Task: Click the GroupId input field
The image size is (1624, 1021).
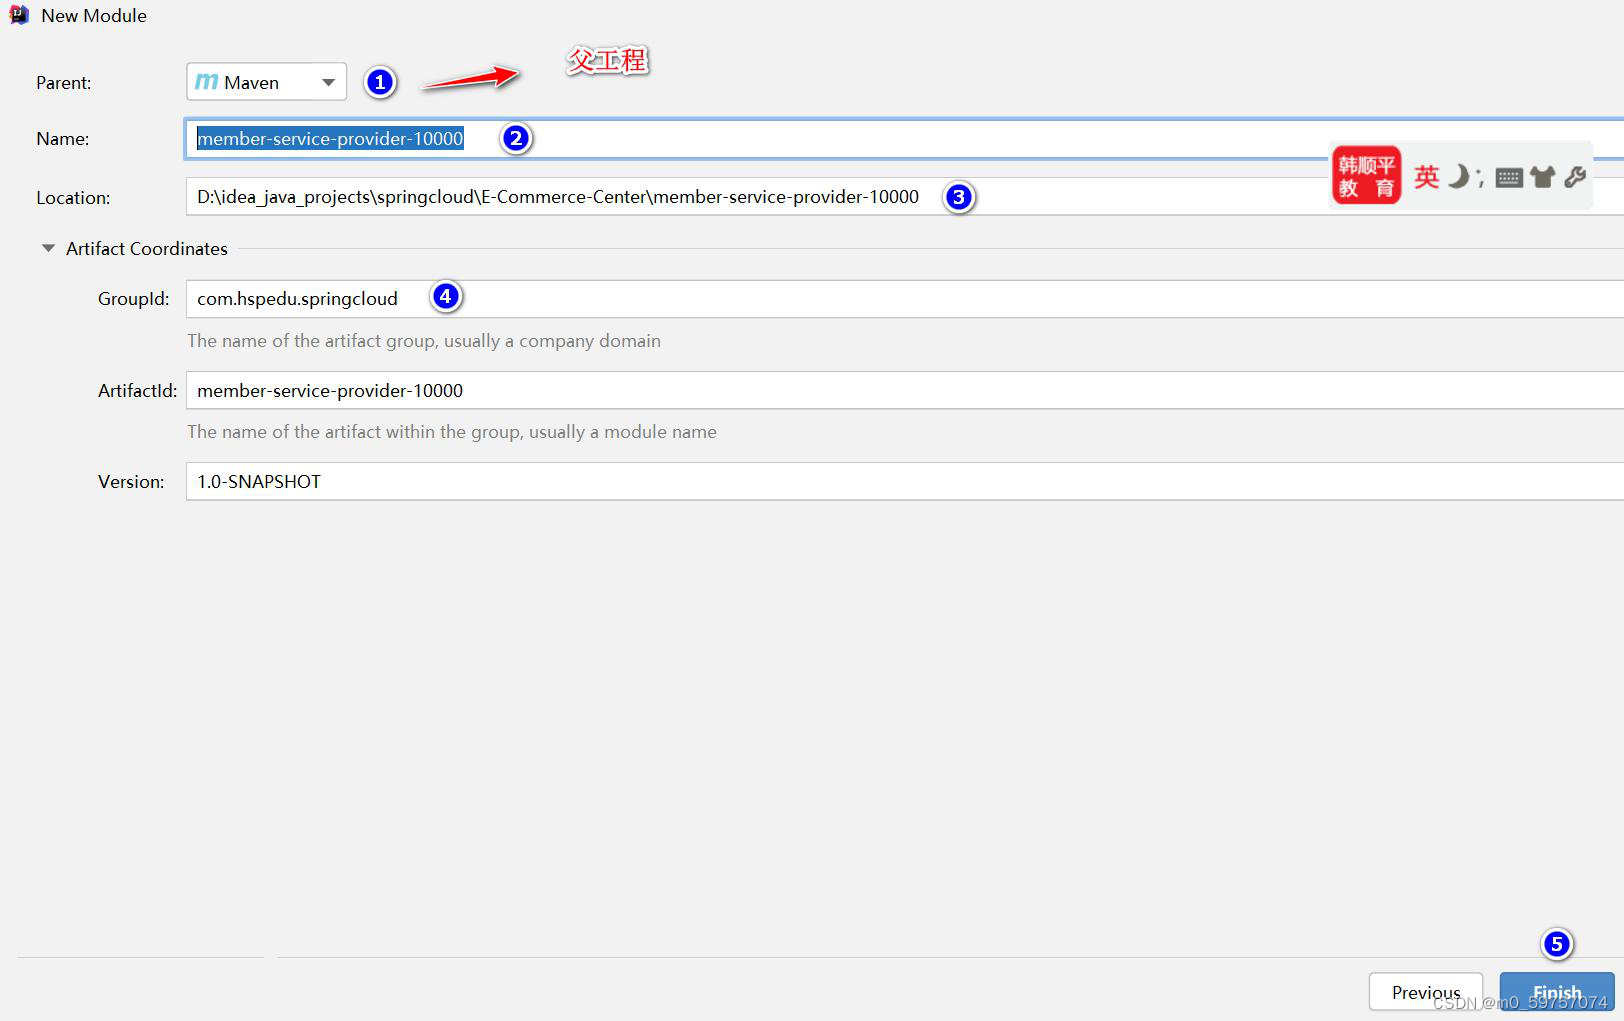Action: tap(904, 299)
